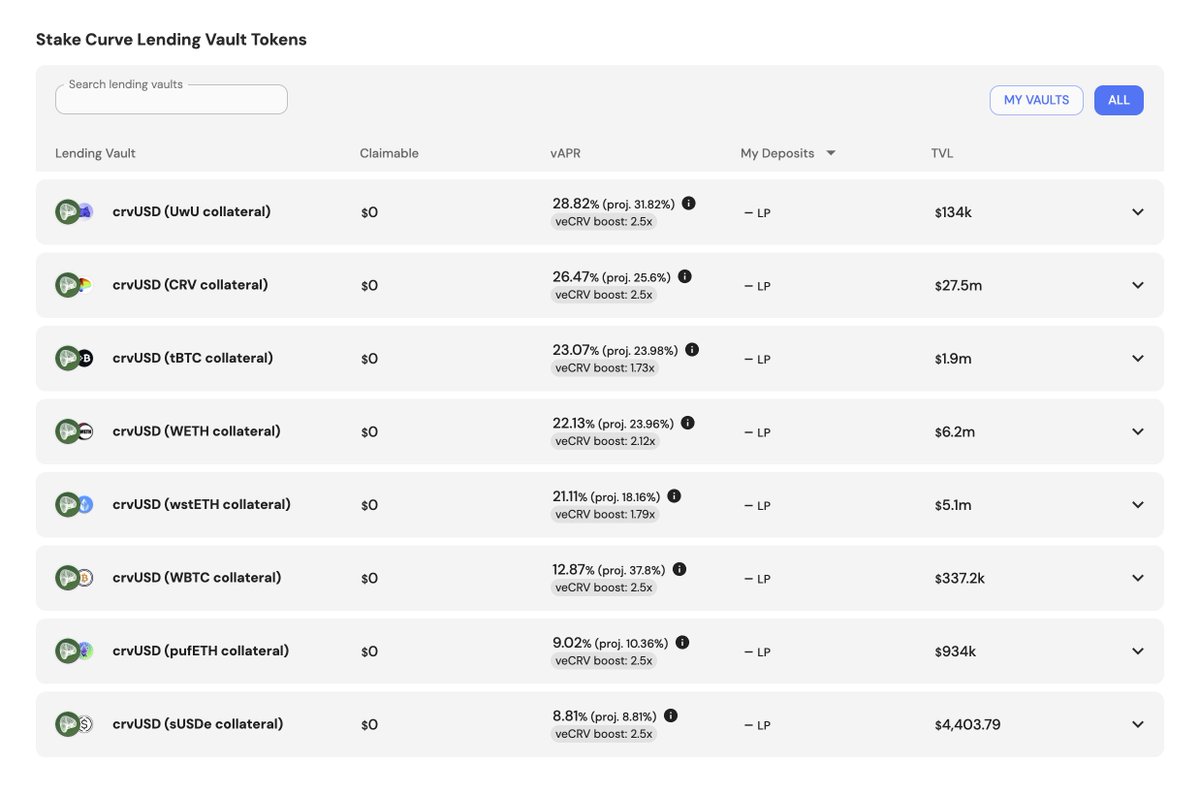Image resolution: width=1200 pixels, height=794 pixels.
Task: Click the info icon beside pufETH vAPR 9.02%
Action: (682, 643)
